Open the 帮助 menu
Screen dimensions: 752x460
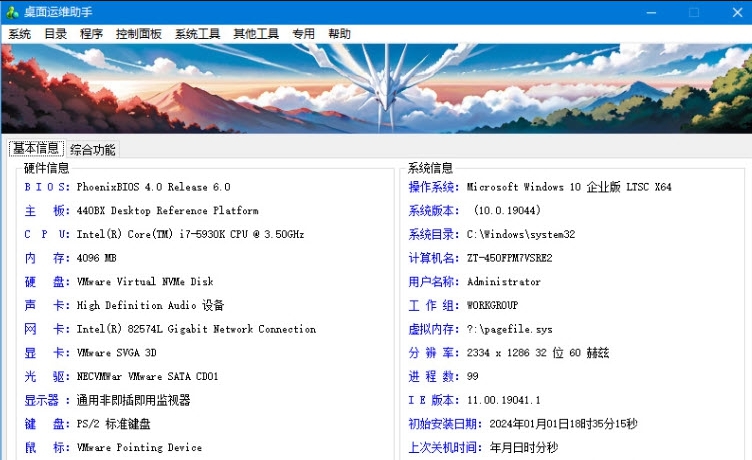pyautogui.click(x=339, y=34)
